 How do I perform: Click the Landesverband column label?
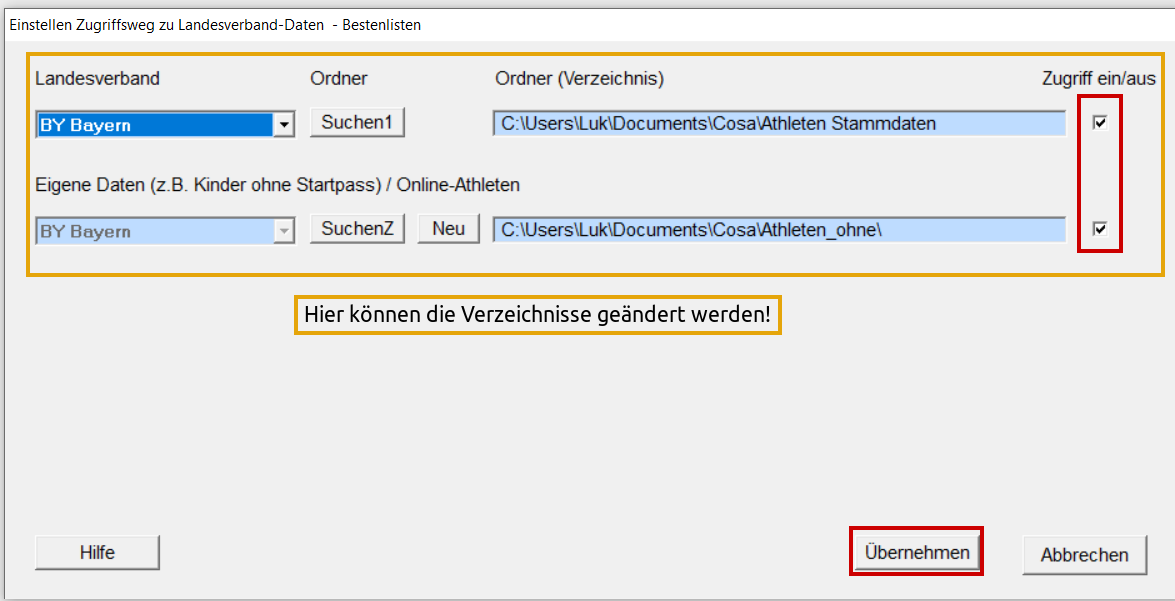tap(97, 79)
